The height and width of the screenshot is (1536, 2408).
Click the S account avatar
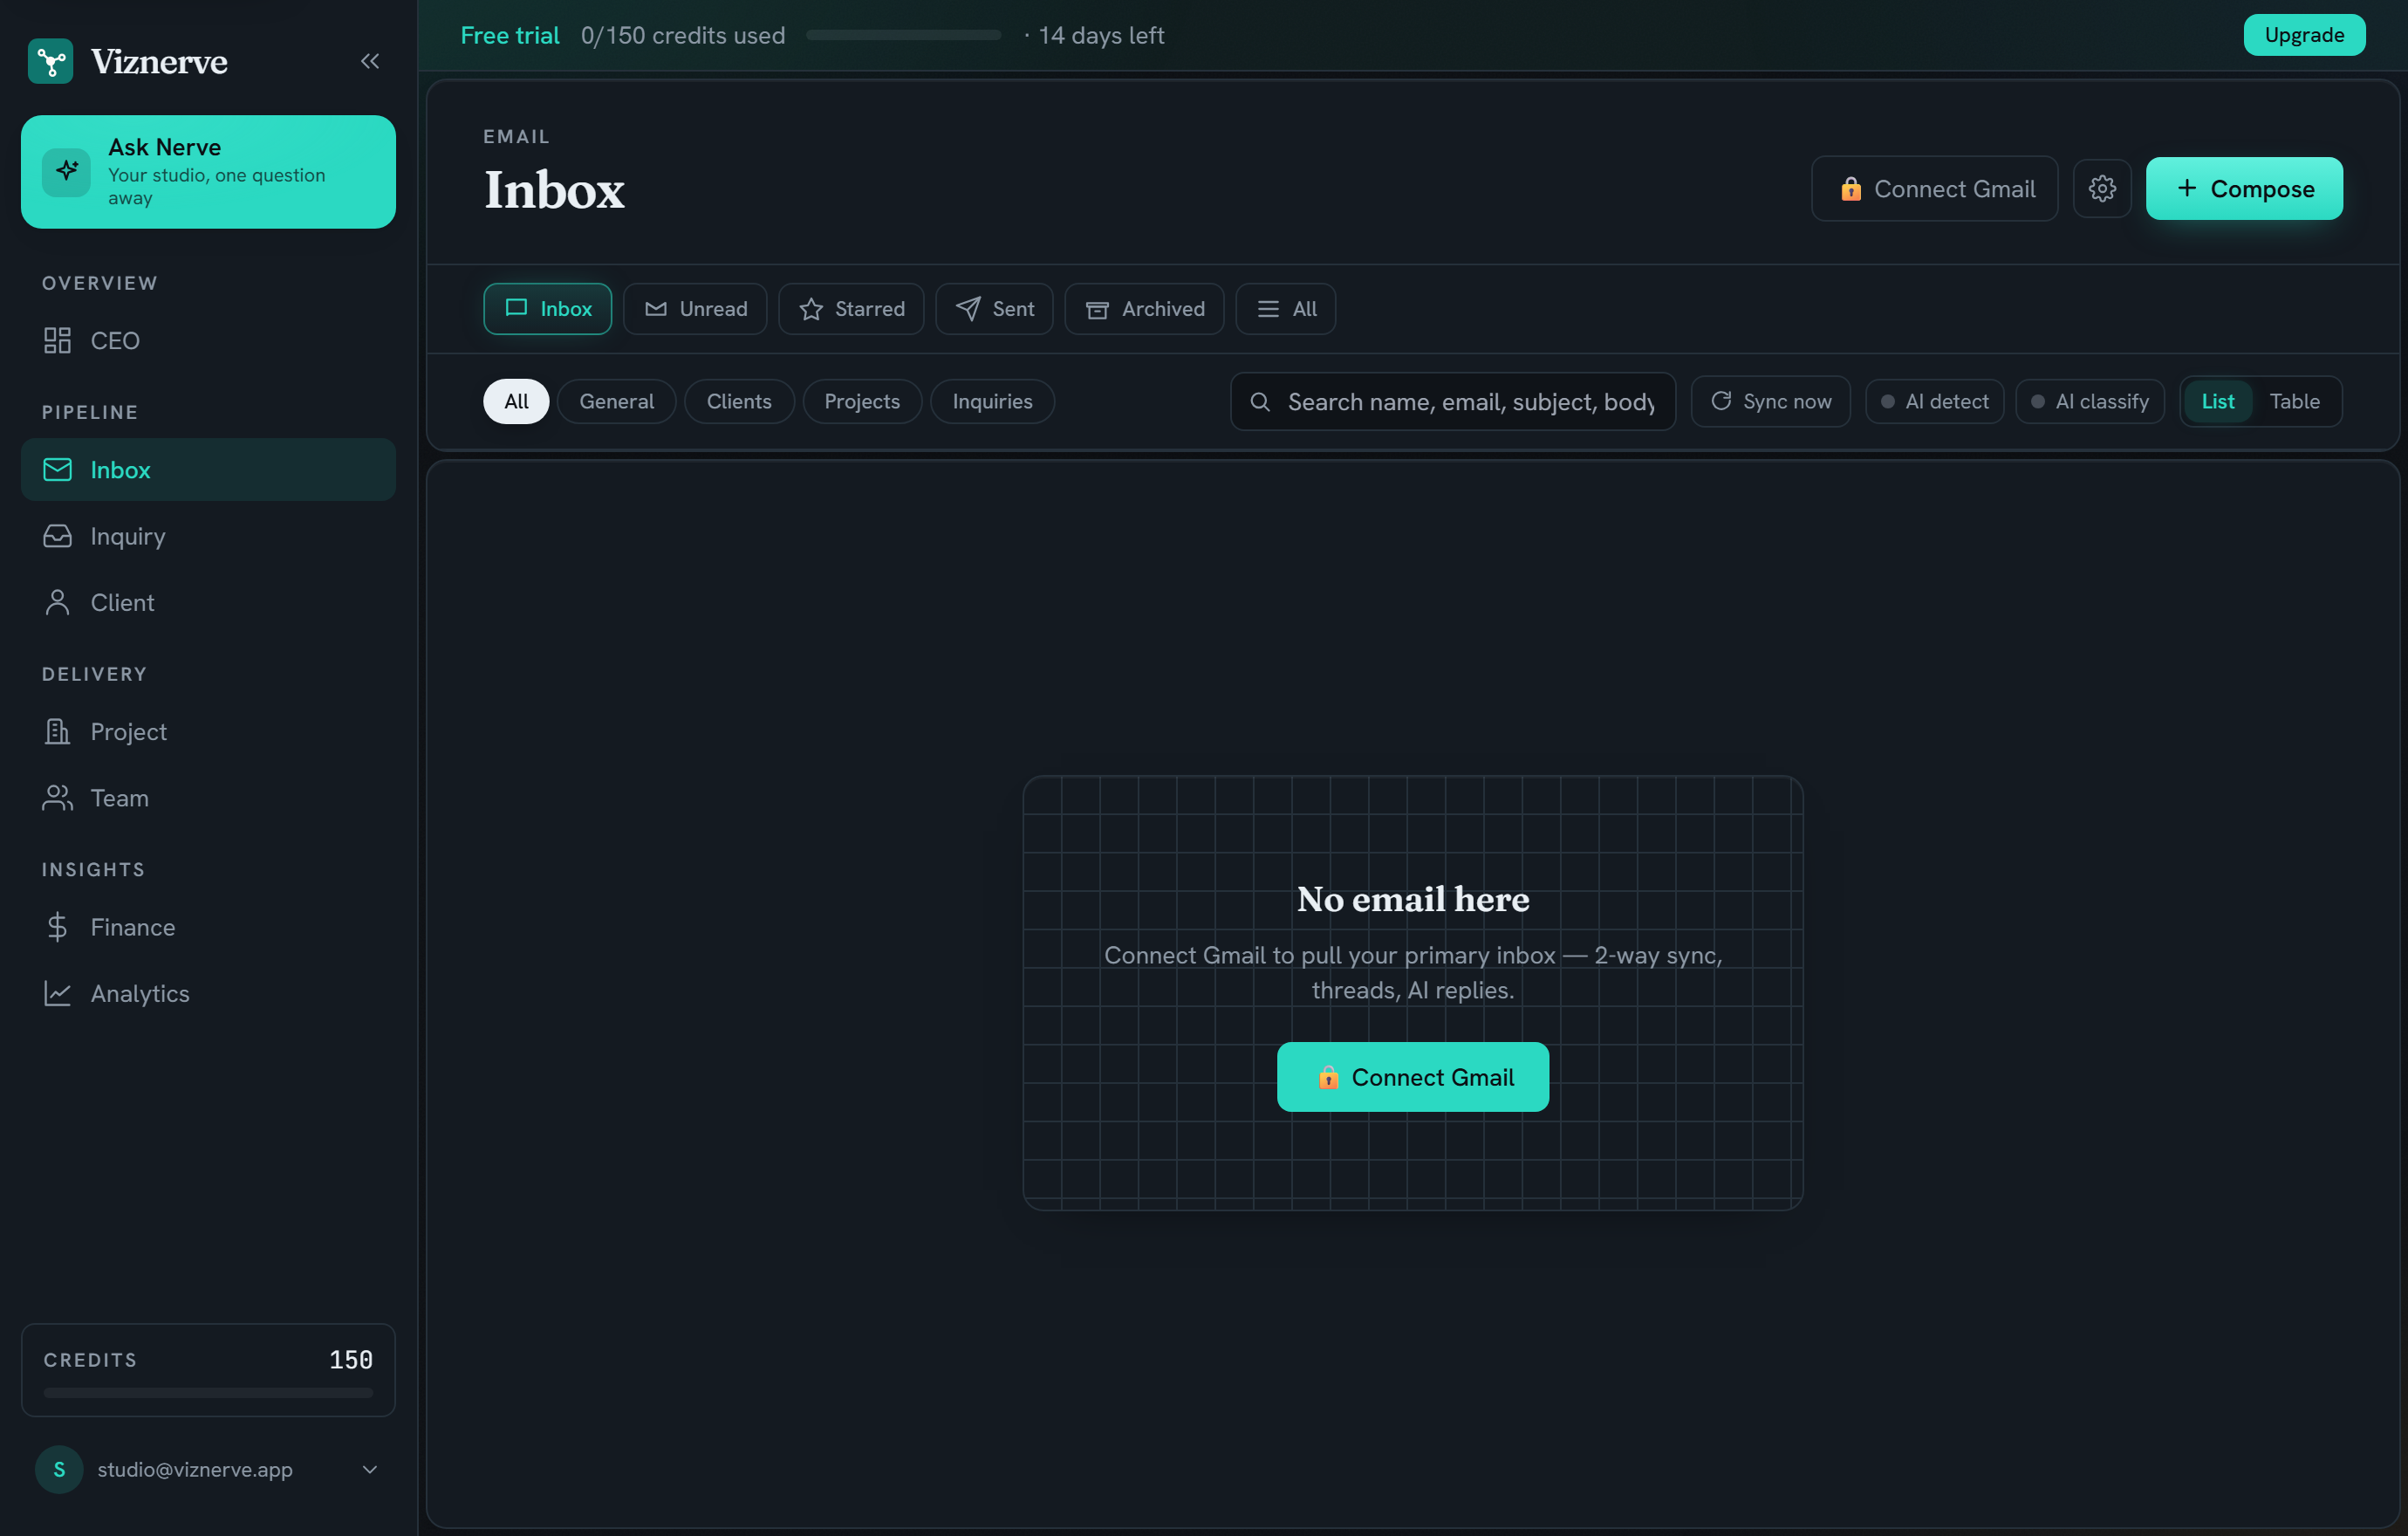(x=59, y=1470)
